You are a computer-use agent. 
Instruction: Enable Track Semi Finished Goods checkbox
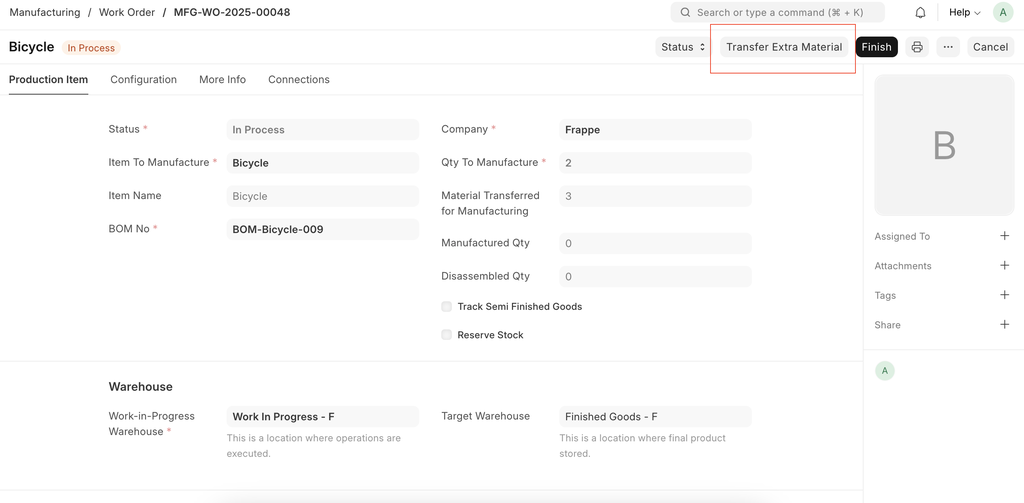pyautogui.click(x=447, y=307)
